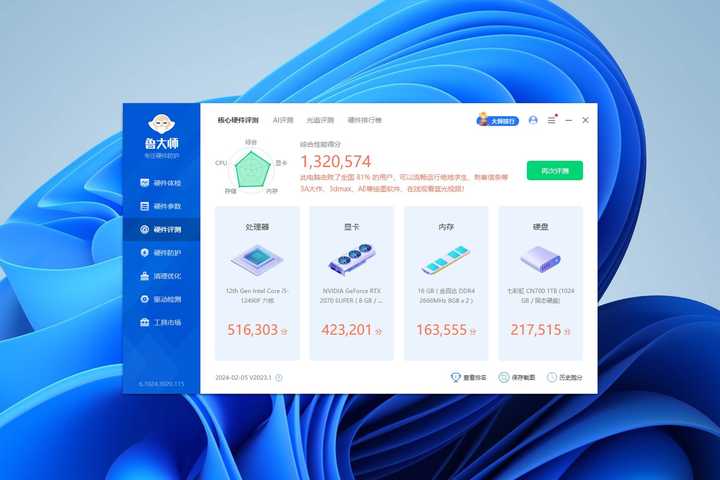The width and height of the screenshot is (720, 480).
Task: Click the help icon beside version date
Action: (279, 378)
